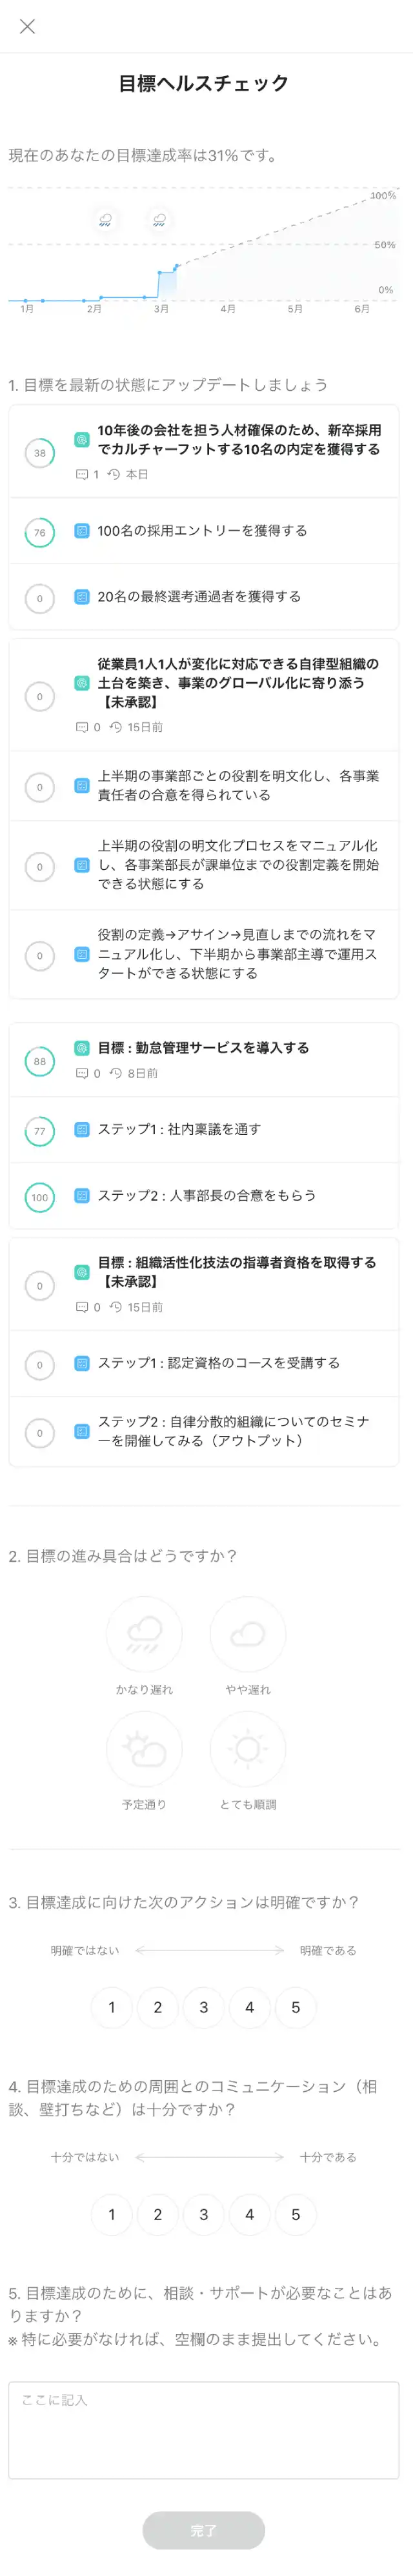Open the 100名の採用エントリーを獲得する key result
Image resolution: width=413 pixels, height=2576 pixels.
coord(204,531)
